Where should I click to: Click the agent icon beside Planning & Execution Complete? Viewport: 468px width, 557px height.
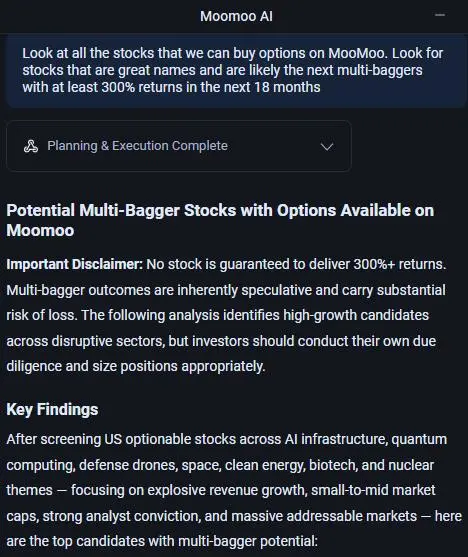point(31,146)
